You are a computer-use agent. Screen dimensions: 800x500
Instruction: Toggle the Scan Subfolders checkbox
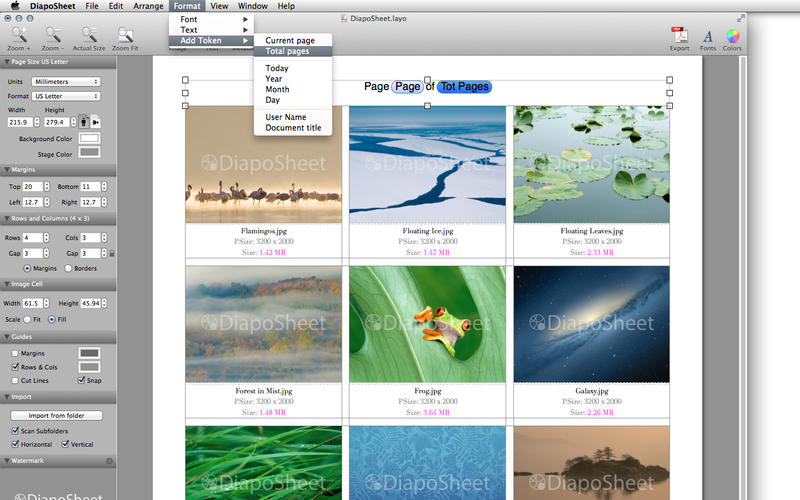(x=15, y=431)
